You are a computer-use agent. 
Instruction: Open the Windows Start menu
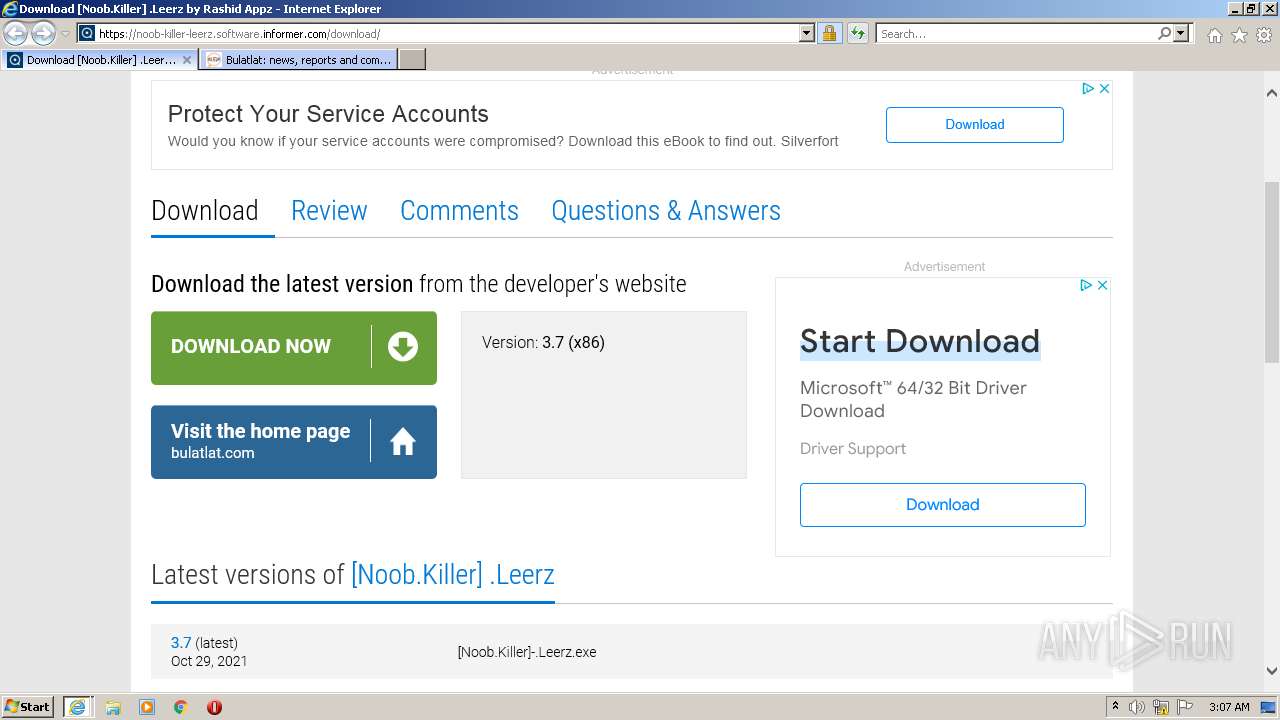click(x=28, y=706)
